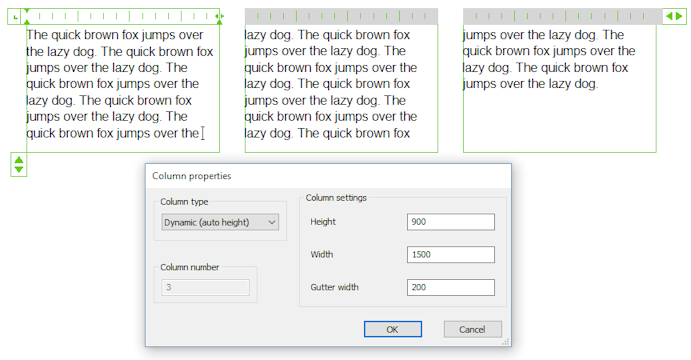Click the Column number group label

click(189, 267)
